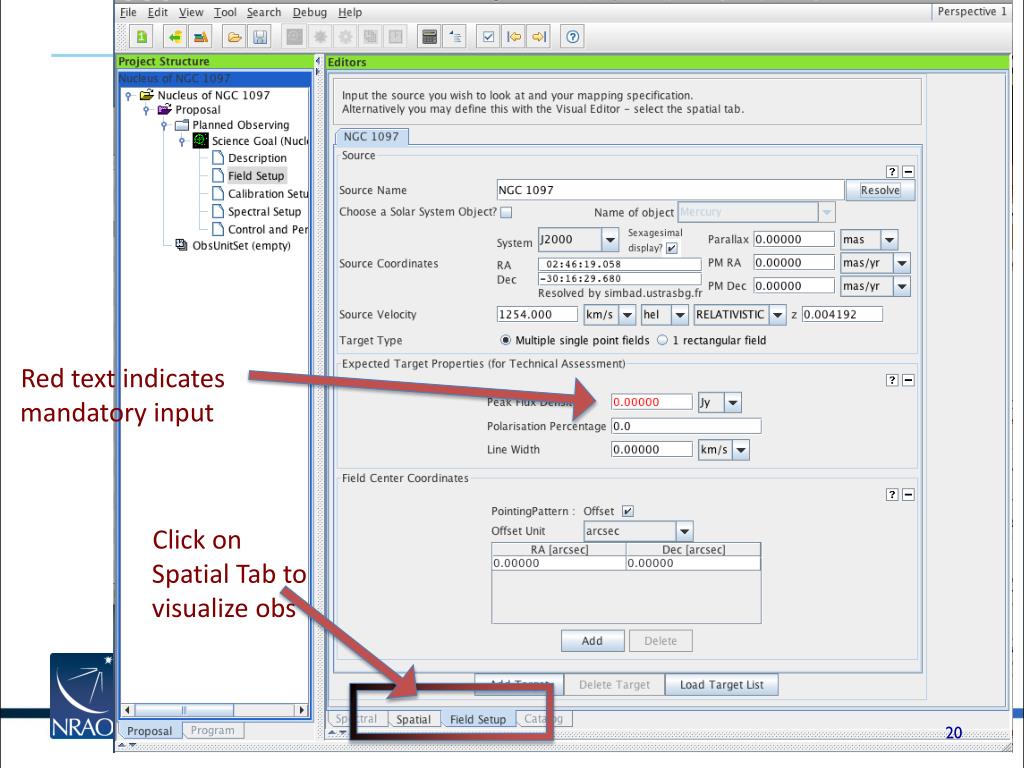Open the View menu
The image size is (1024, 768).
pyautogui.click(x=191, y=12)
